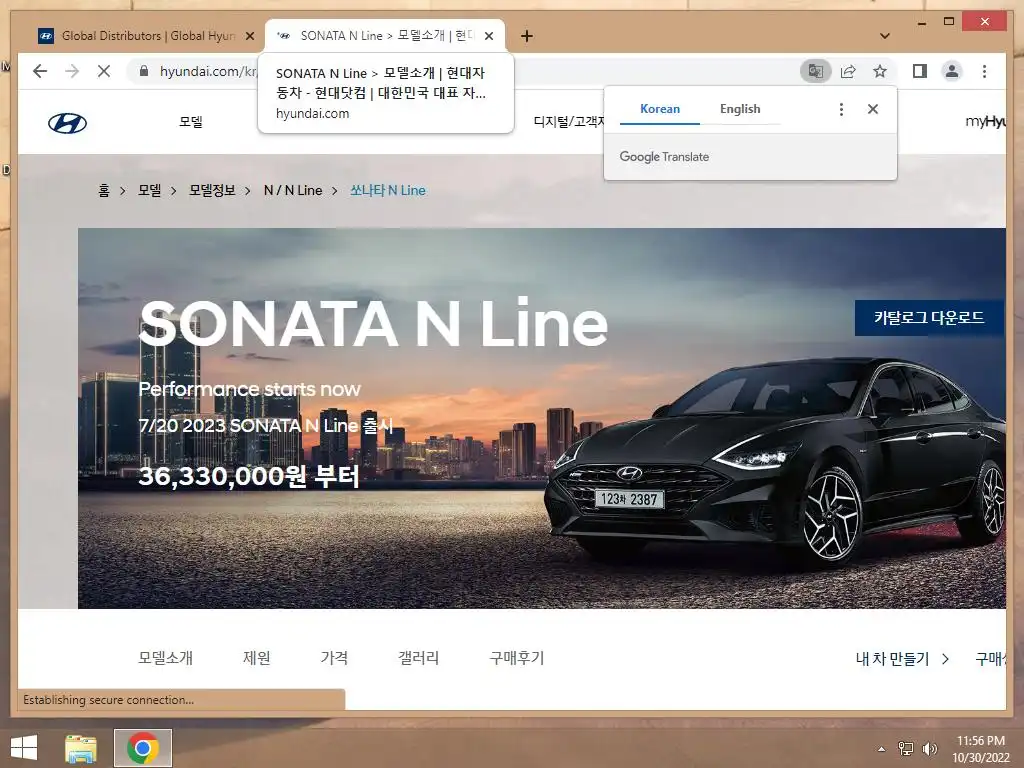Open the myHyundai link
1024x768 pixels.
pos(985,121)
